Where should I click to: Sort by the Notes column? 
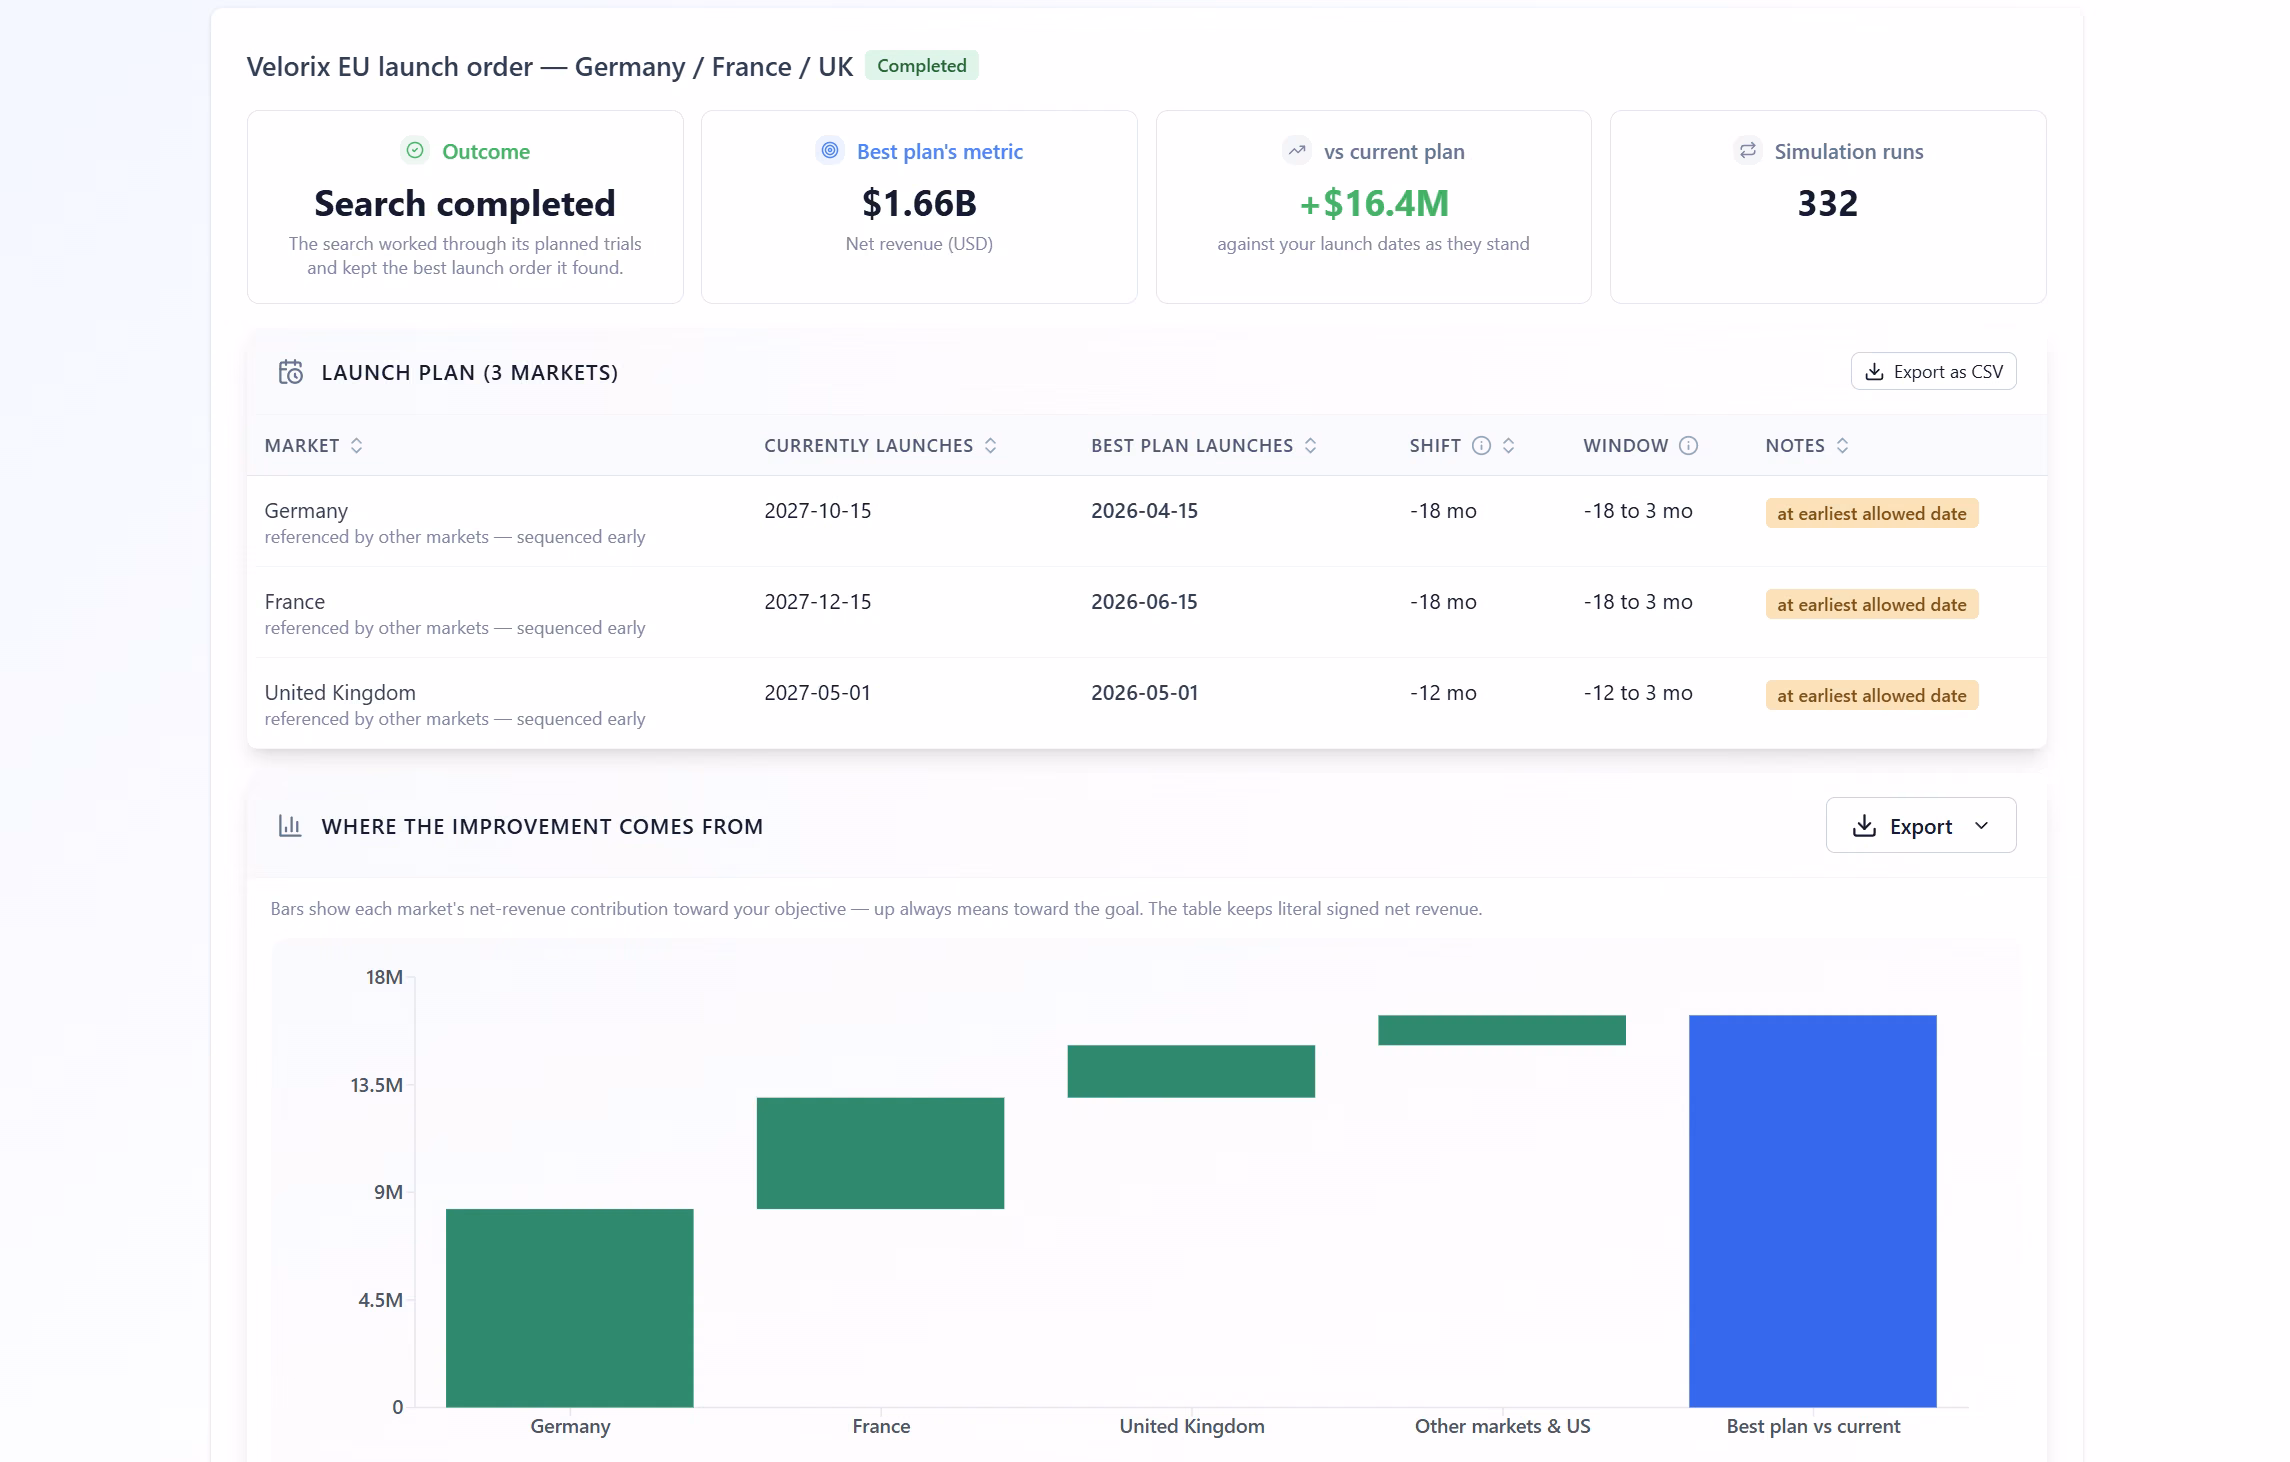(x=1842, y=446)
